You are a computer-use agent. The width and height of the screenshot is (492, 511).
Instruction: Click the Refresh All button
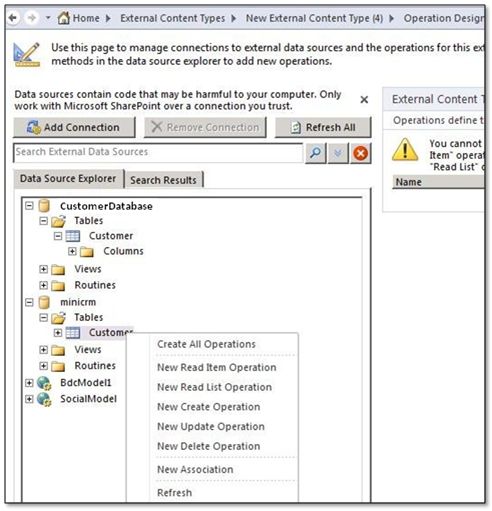323,127
